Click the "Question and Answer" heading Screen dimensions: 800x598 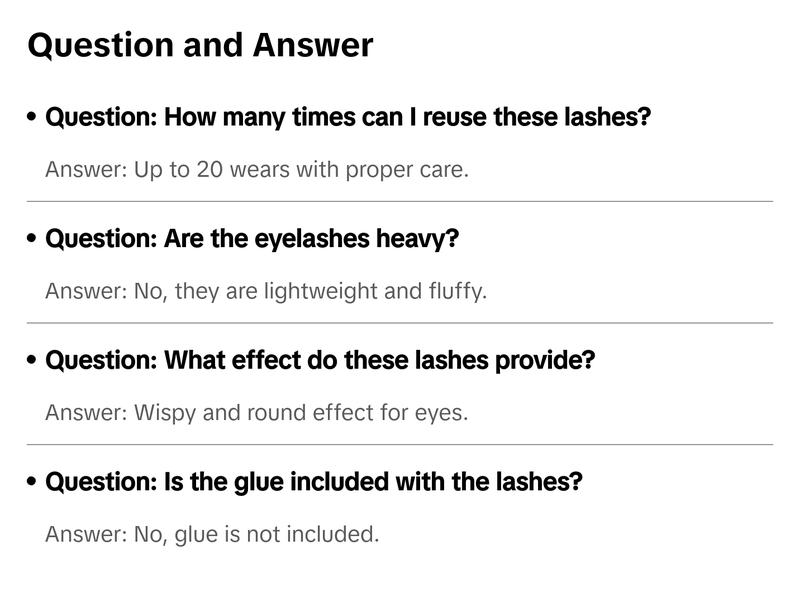click(x=200, y=45)
